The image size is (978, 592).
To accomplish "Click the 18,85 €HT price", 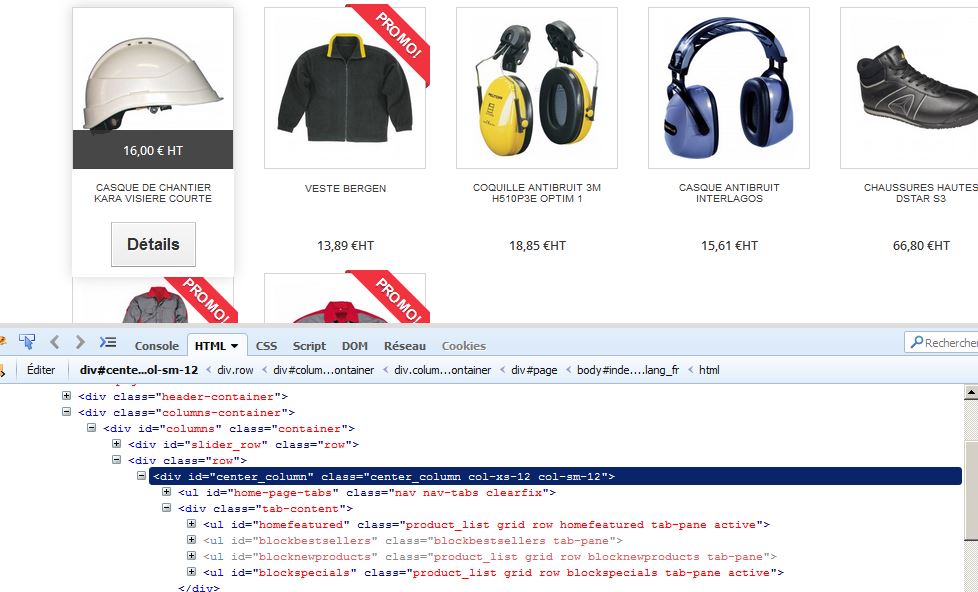I will [x=538, y=246].
